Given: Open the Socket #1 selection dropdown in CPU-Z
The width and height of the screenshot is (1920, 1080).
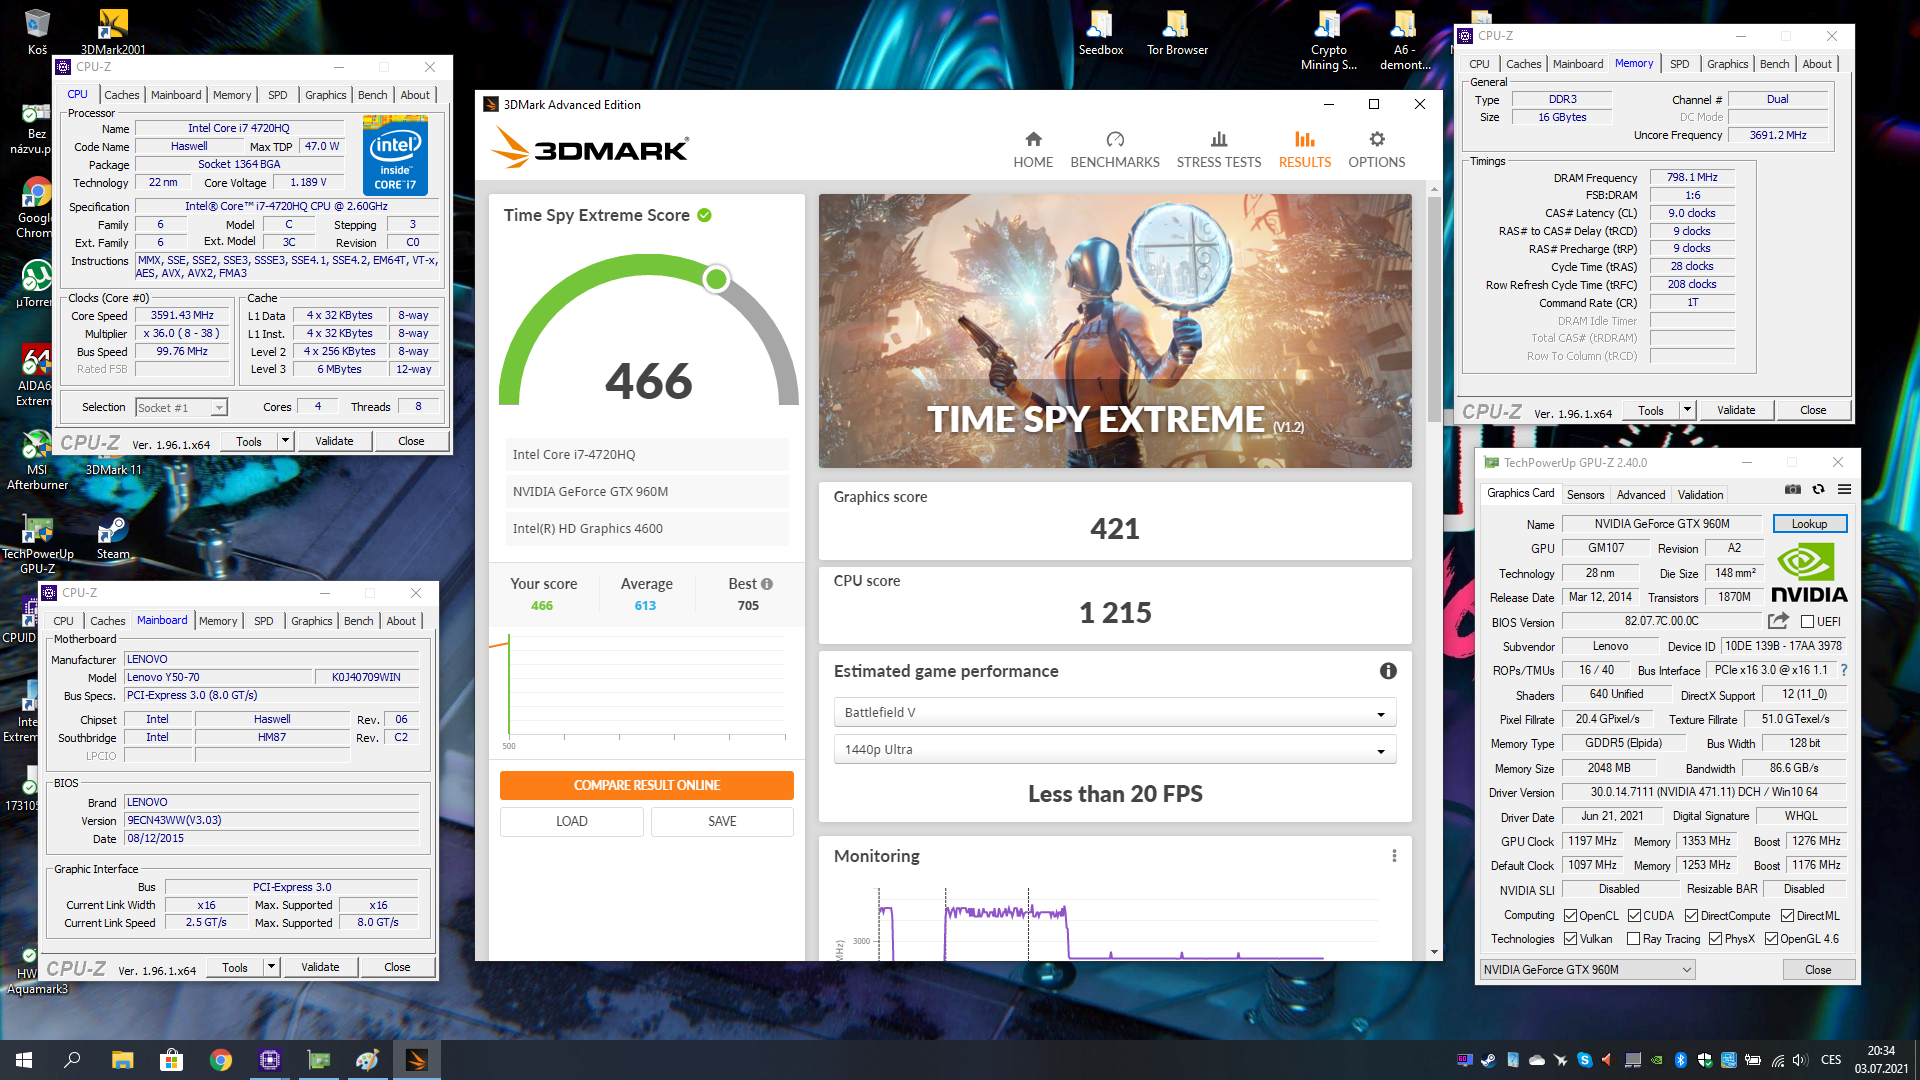Looking at the screenshot, I should (x=181, y=407).
